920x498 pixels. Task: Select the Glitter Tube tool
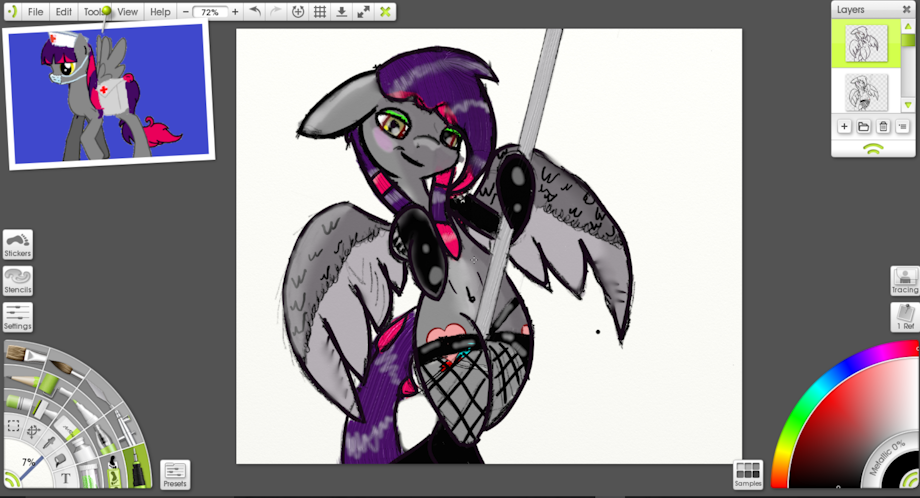(x=90, y=475)
